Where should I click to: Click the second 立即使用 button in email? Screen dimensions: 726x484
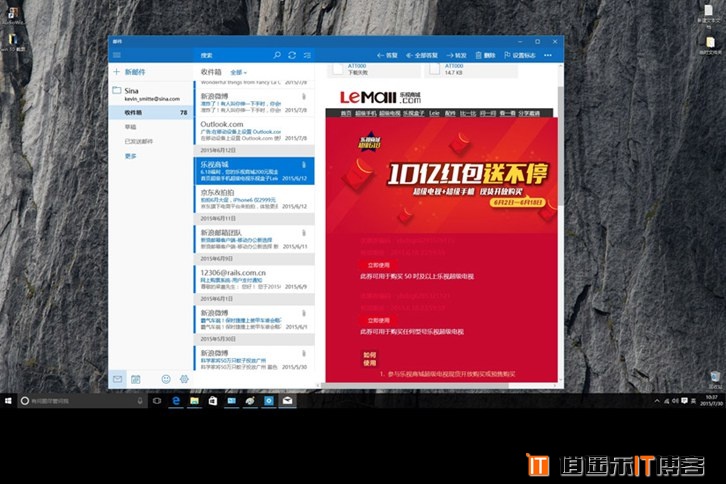[378, 321]
